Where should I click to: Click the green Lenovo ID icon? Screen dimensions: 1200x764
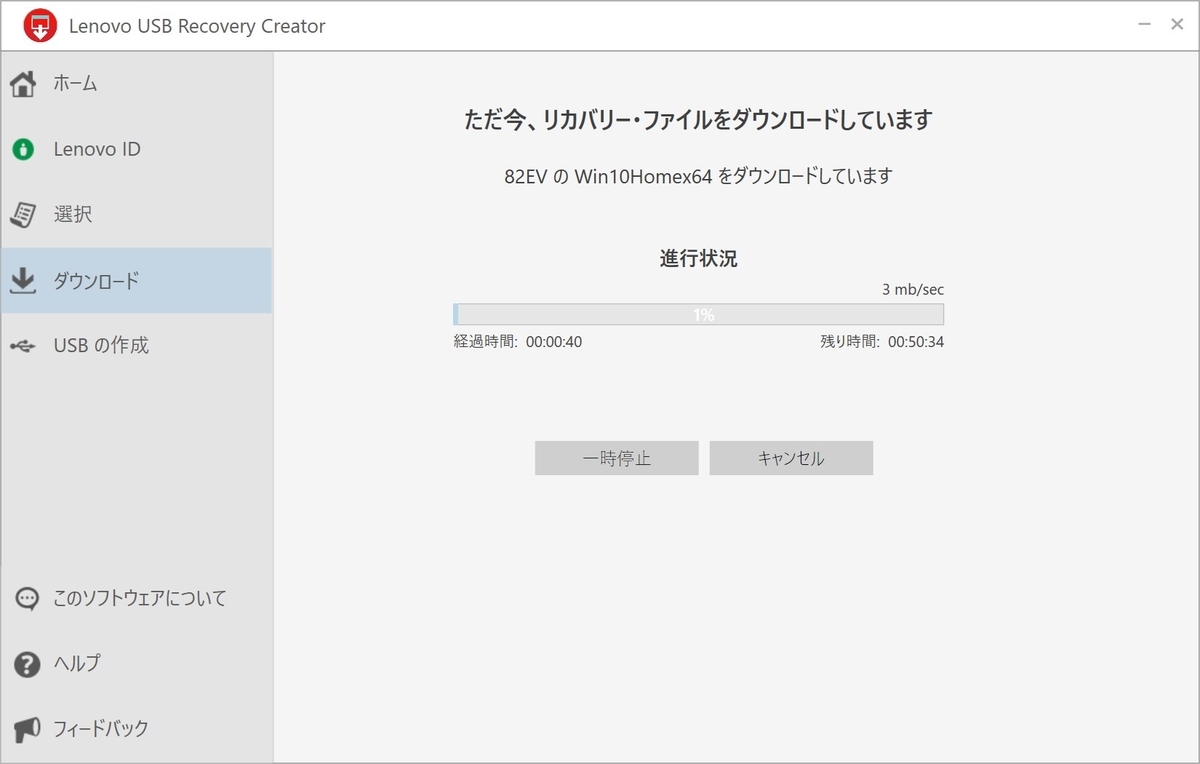tap(23, 150)
